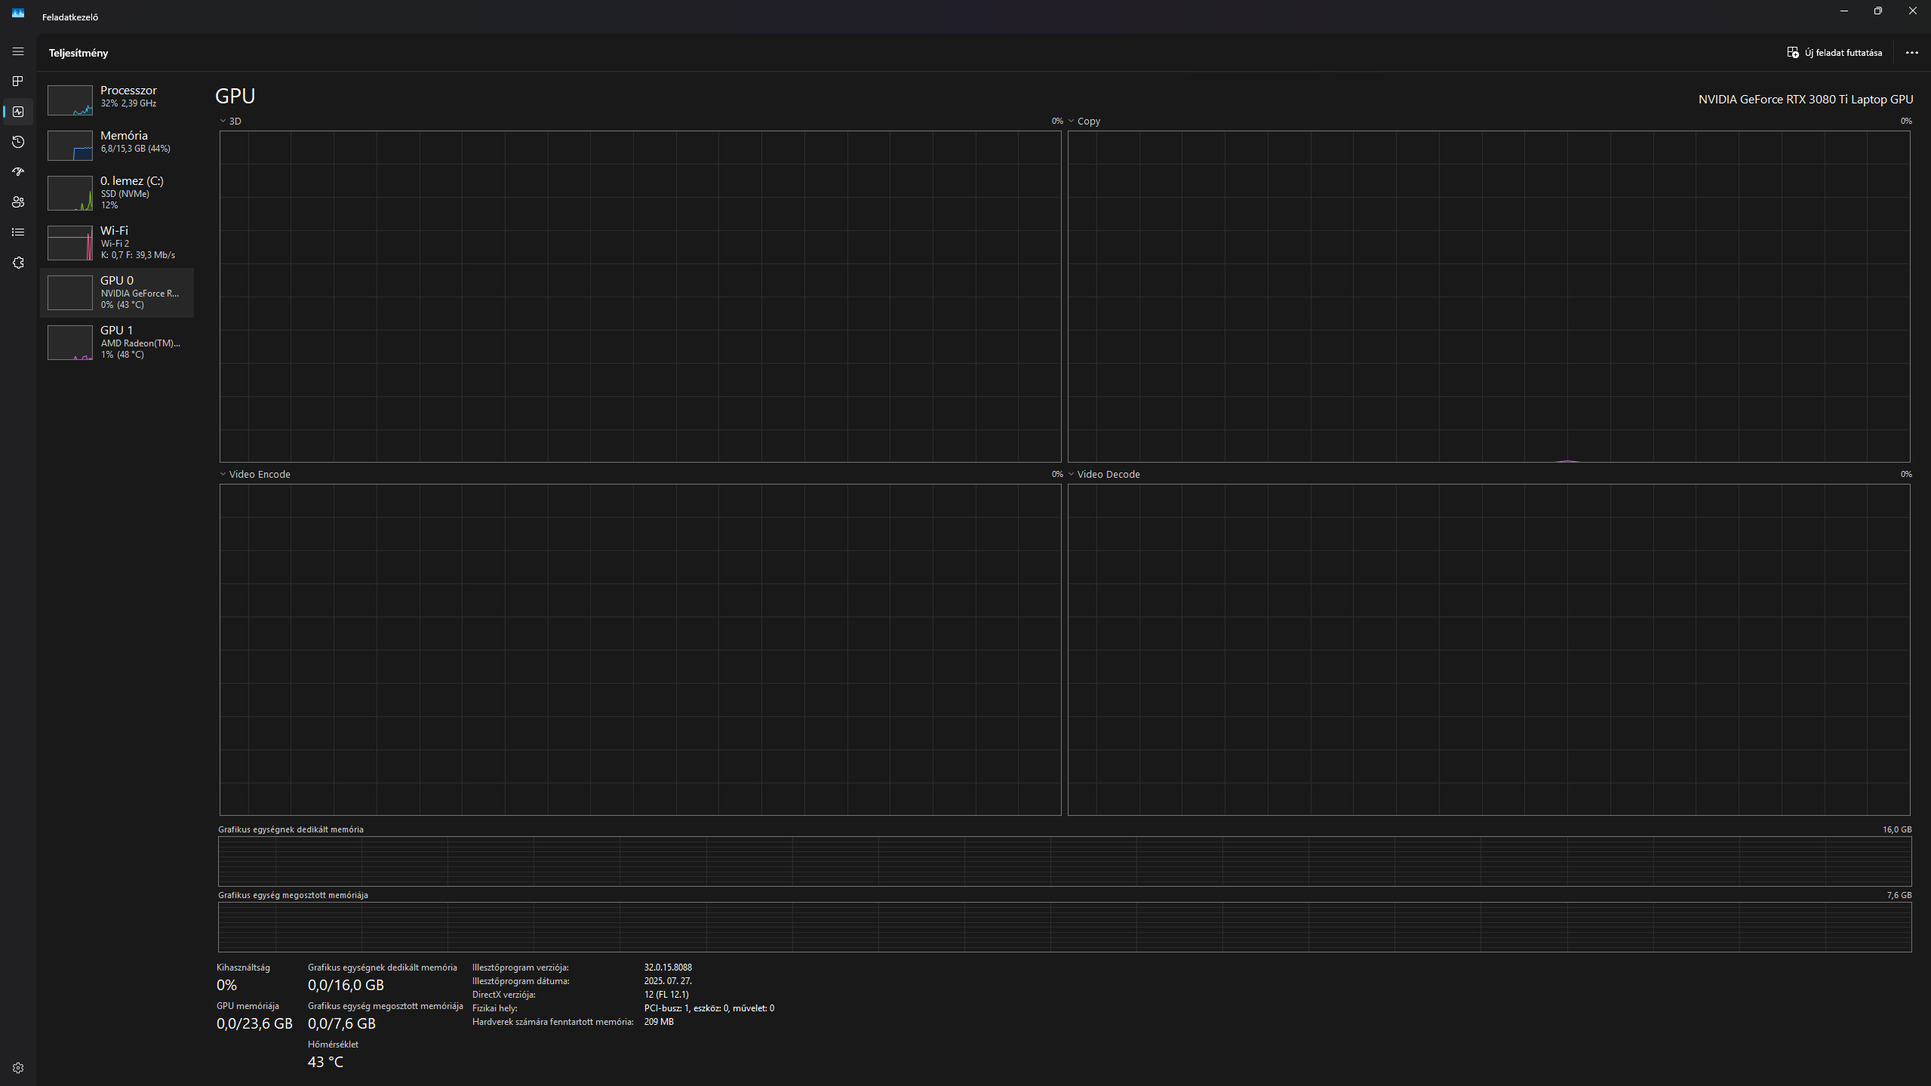Select GPU 1 AMD Radeon entry

[x=117, y=342]
